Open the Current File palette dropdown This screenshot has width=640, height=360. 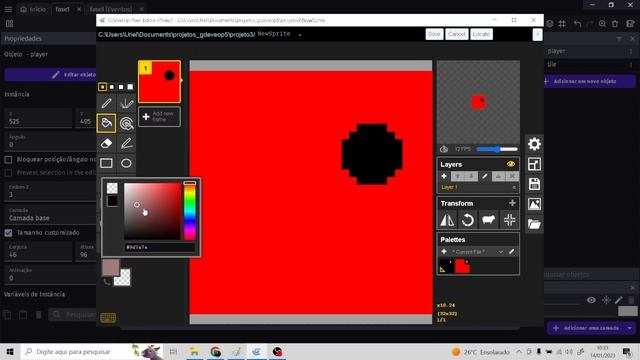click(477, 252)
